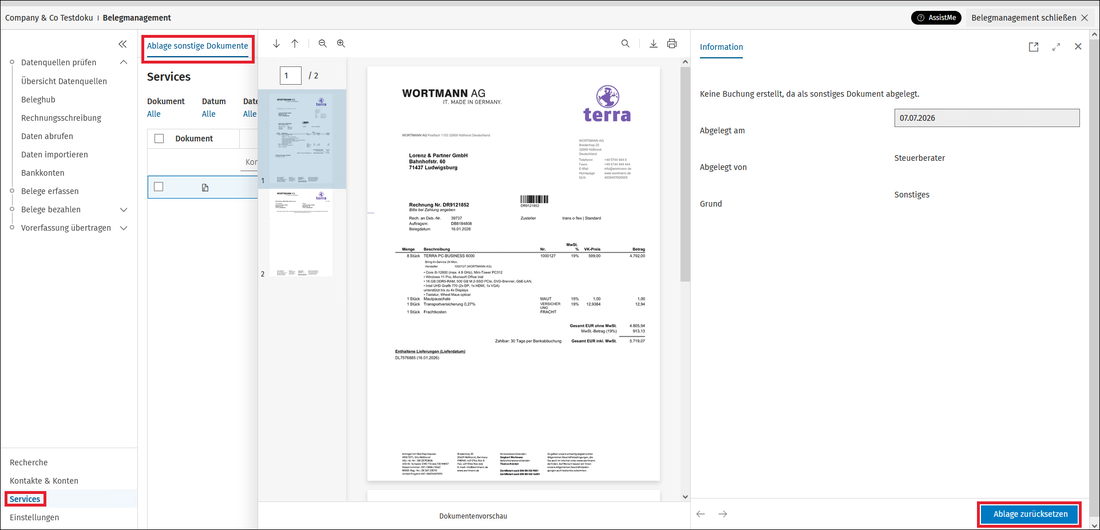1100x530 pixels.
Task: Click the Sonstiges reason value
Action: (x=912, y=194)
